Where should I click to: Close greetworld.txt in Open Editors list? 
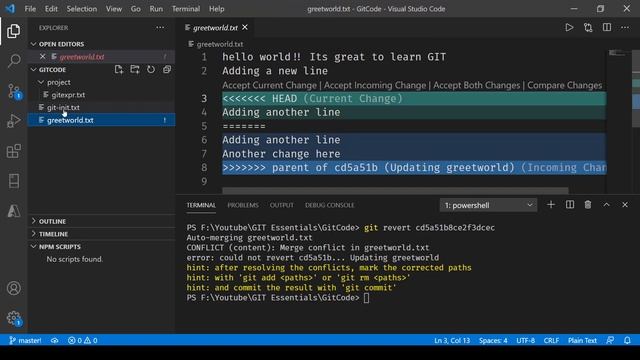point(42,56)
